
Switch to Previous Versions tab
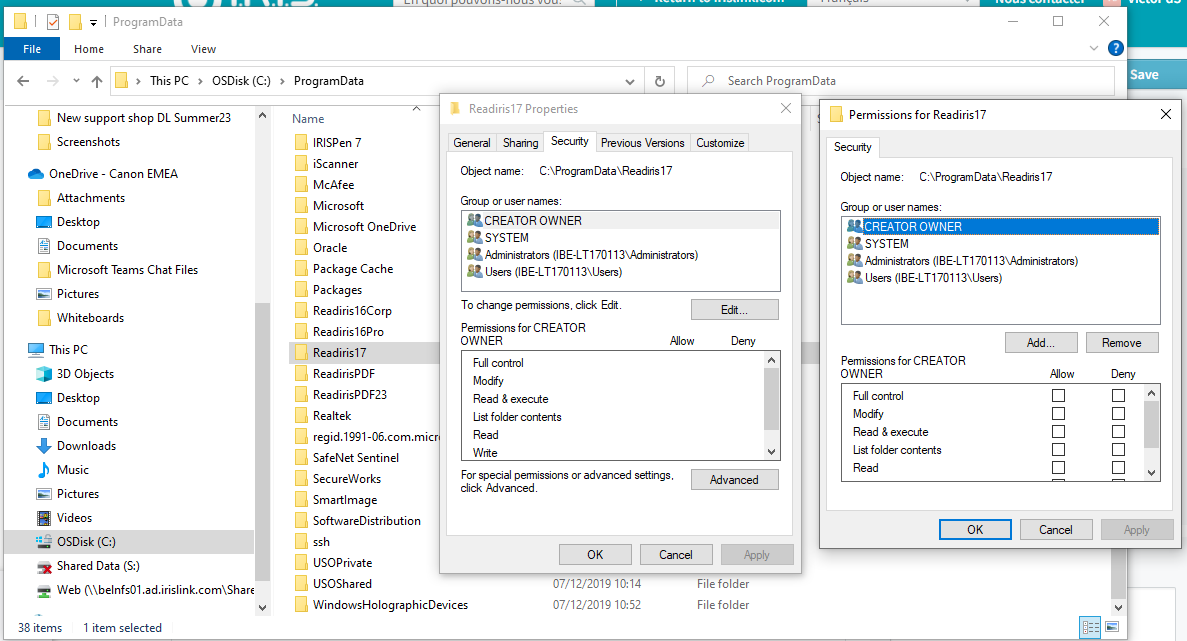[x=643, y=143]
